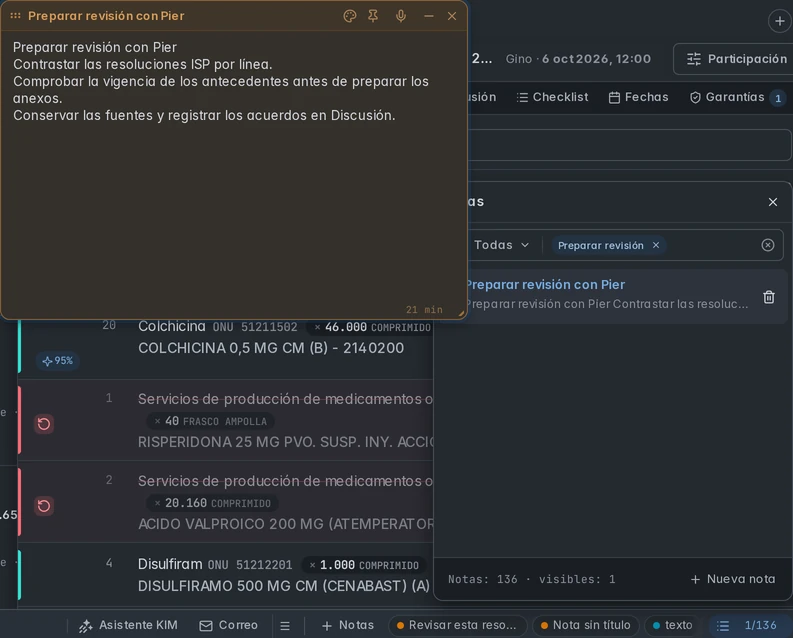Open the hamburger menu in bottom bar
Screen dimensions: 793x638
point(285,626)
